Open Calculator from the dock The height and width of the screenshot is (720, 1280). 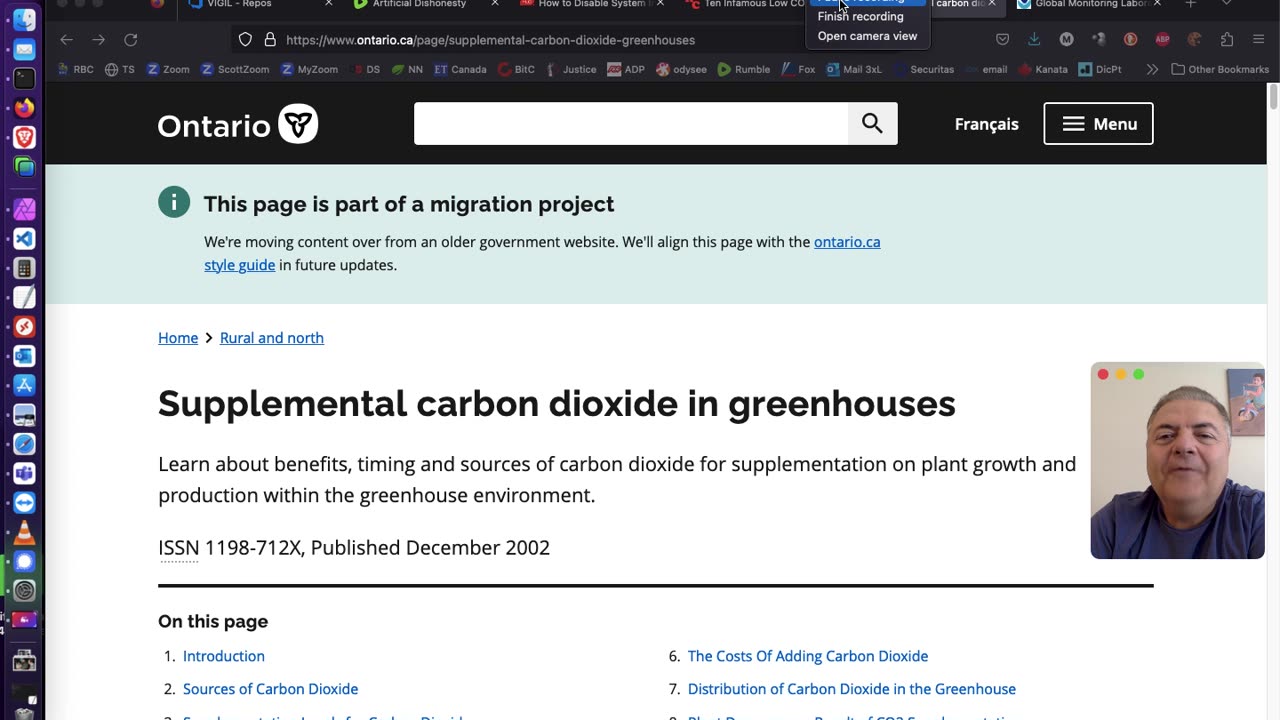[24, 268]
